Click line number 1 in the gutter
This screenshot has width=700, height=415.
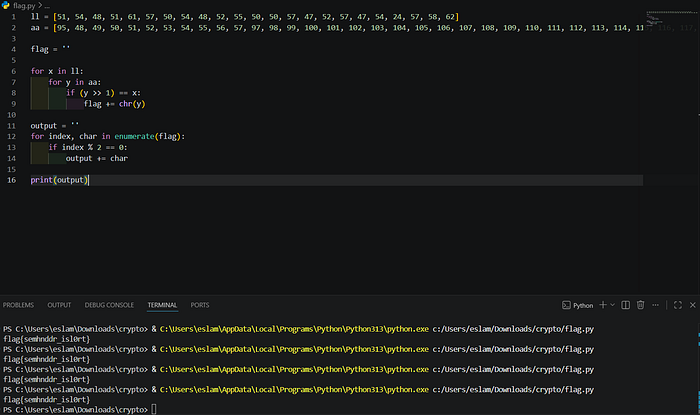click(14, 17)
